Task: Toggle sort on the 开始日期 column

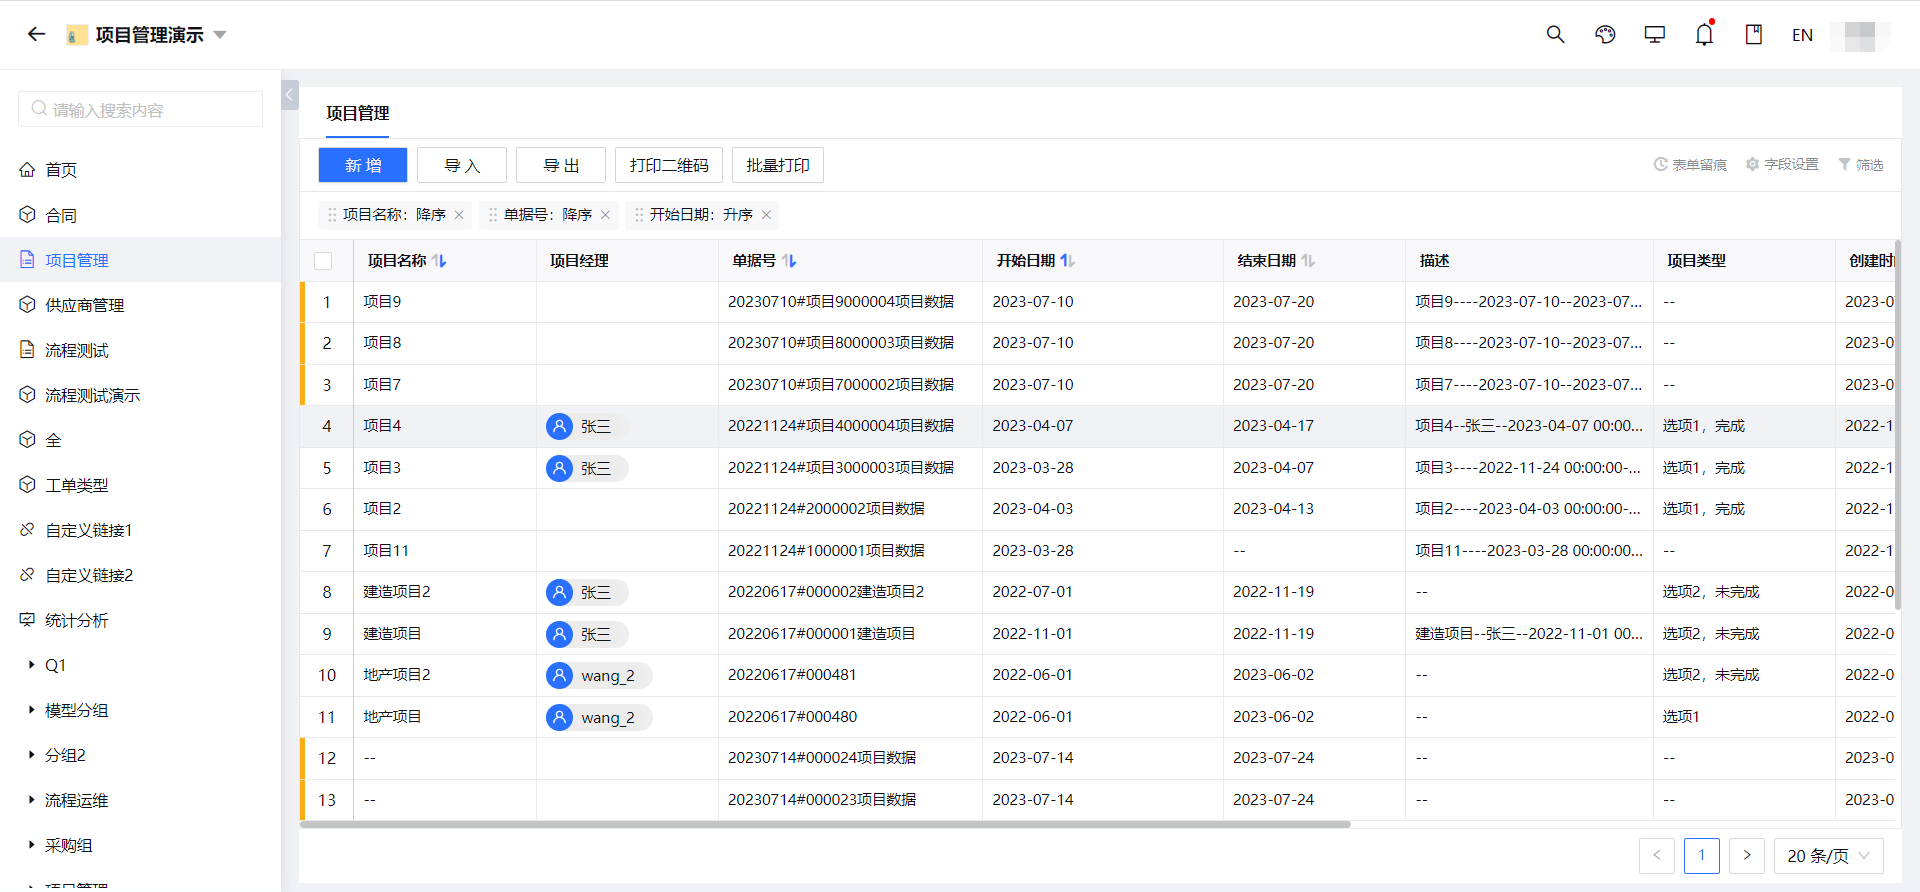Action: (1068, 261)
